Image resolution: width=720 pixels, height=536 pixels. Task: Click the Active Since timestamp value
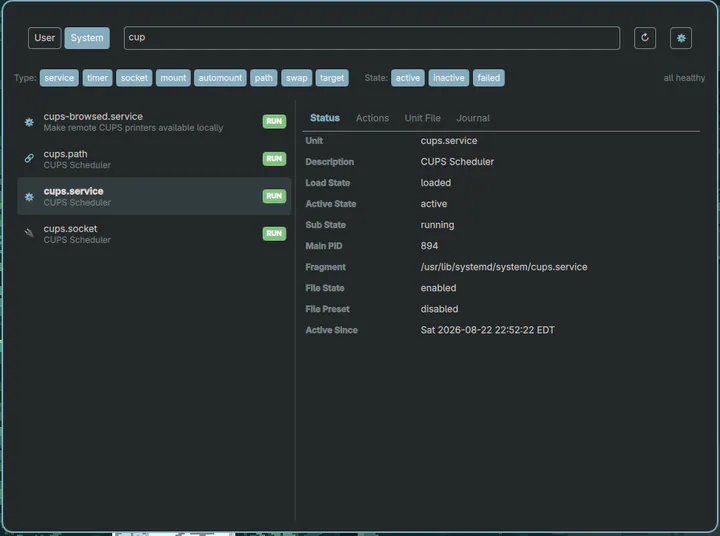pyautogui.click(x=488, y=330)
